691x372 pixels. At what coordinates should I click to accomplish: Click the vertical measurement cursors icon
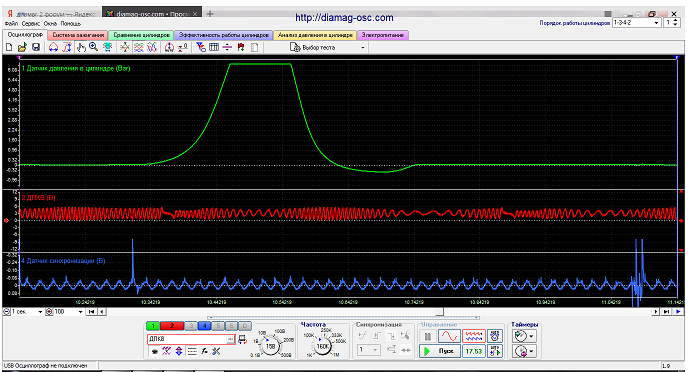pos(67,47)
